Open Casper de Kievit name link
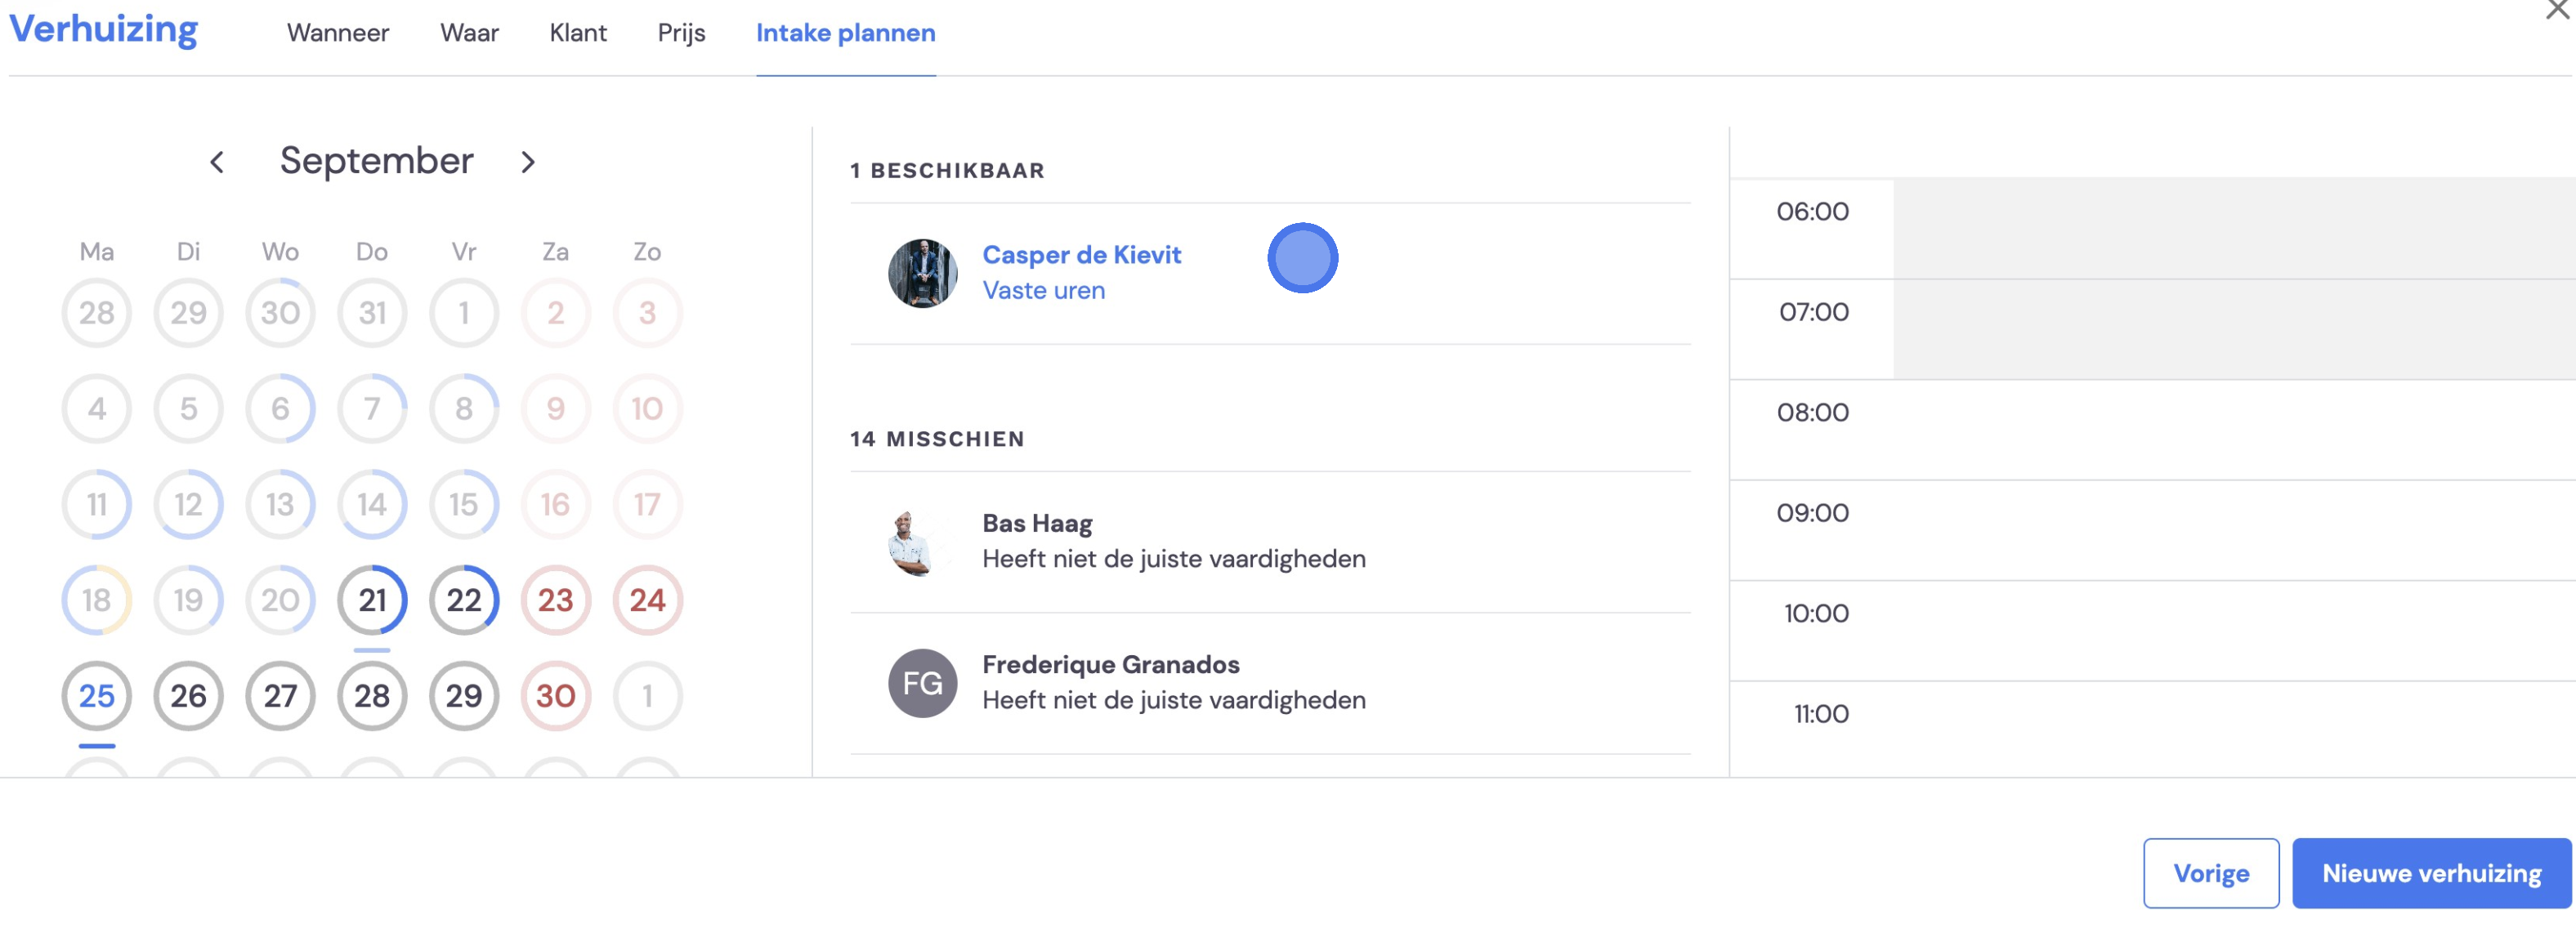Image resolution: width=2576 pixels, height=928 pixels. click(x=1081, y=255)
